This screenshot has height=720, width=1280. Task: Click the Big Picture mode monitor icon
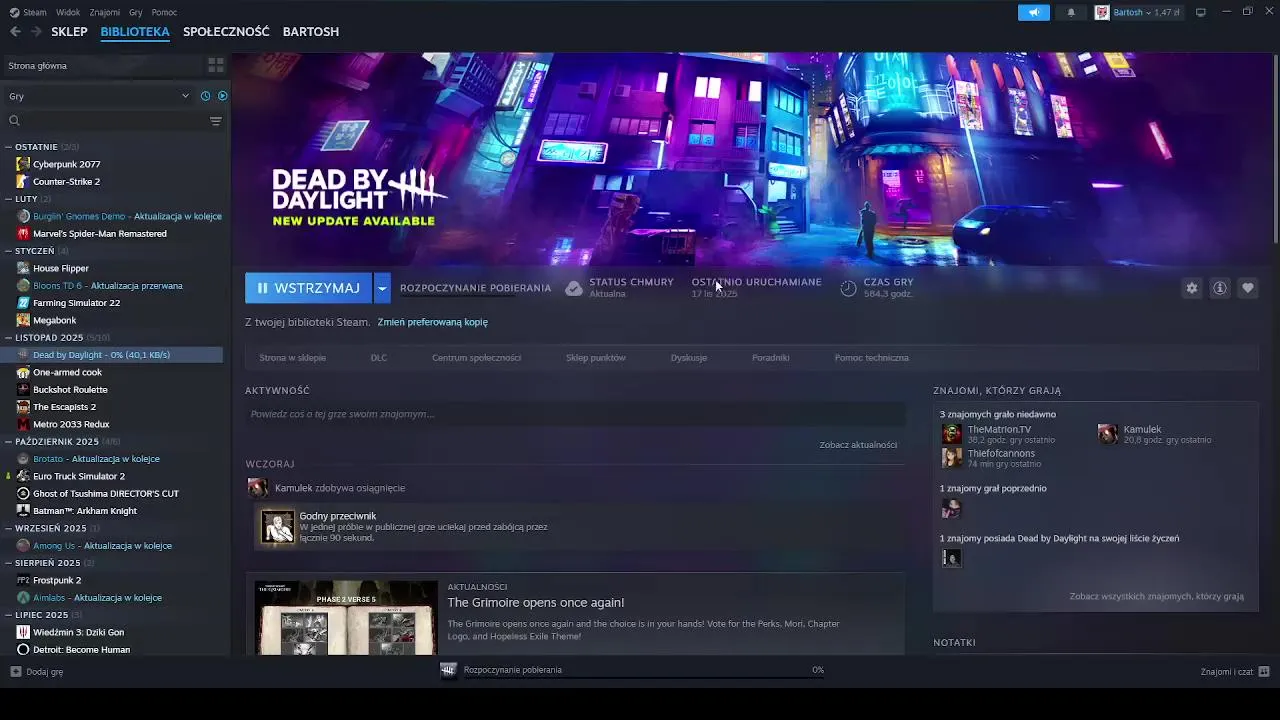[x=1201, y=12]
